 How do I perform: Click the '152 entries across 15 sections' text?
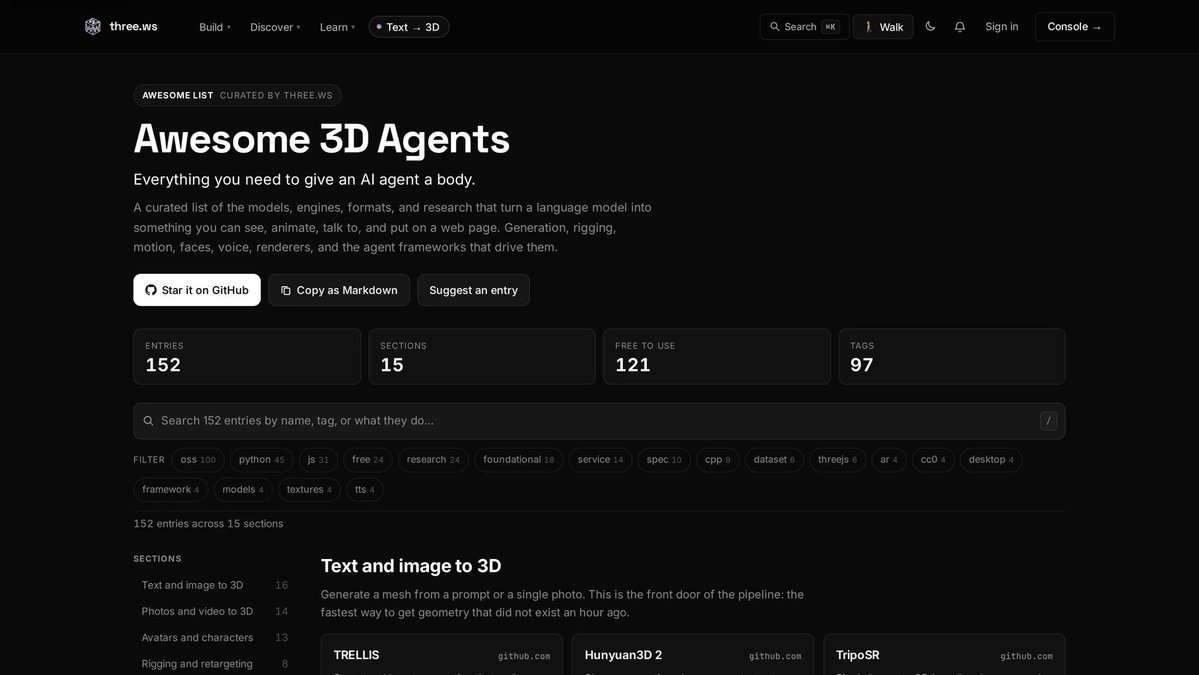pos(208,524)
